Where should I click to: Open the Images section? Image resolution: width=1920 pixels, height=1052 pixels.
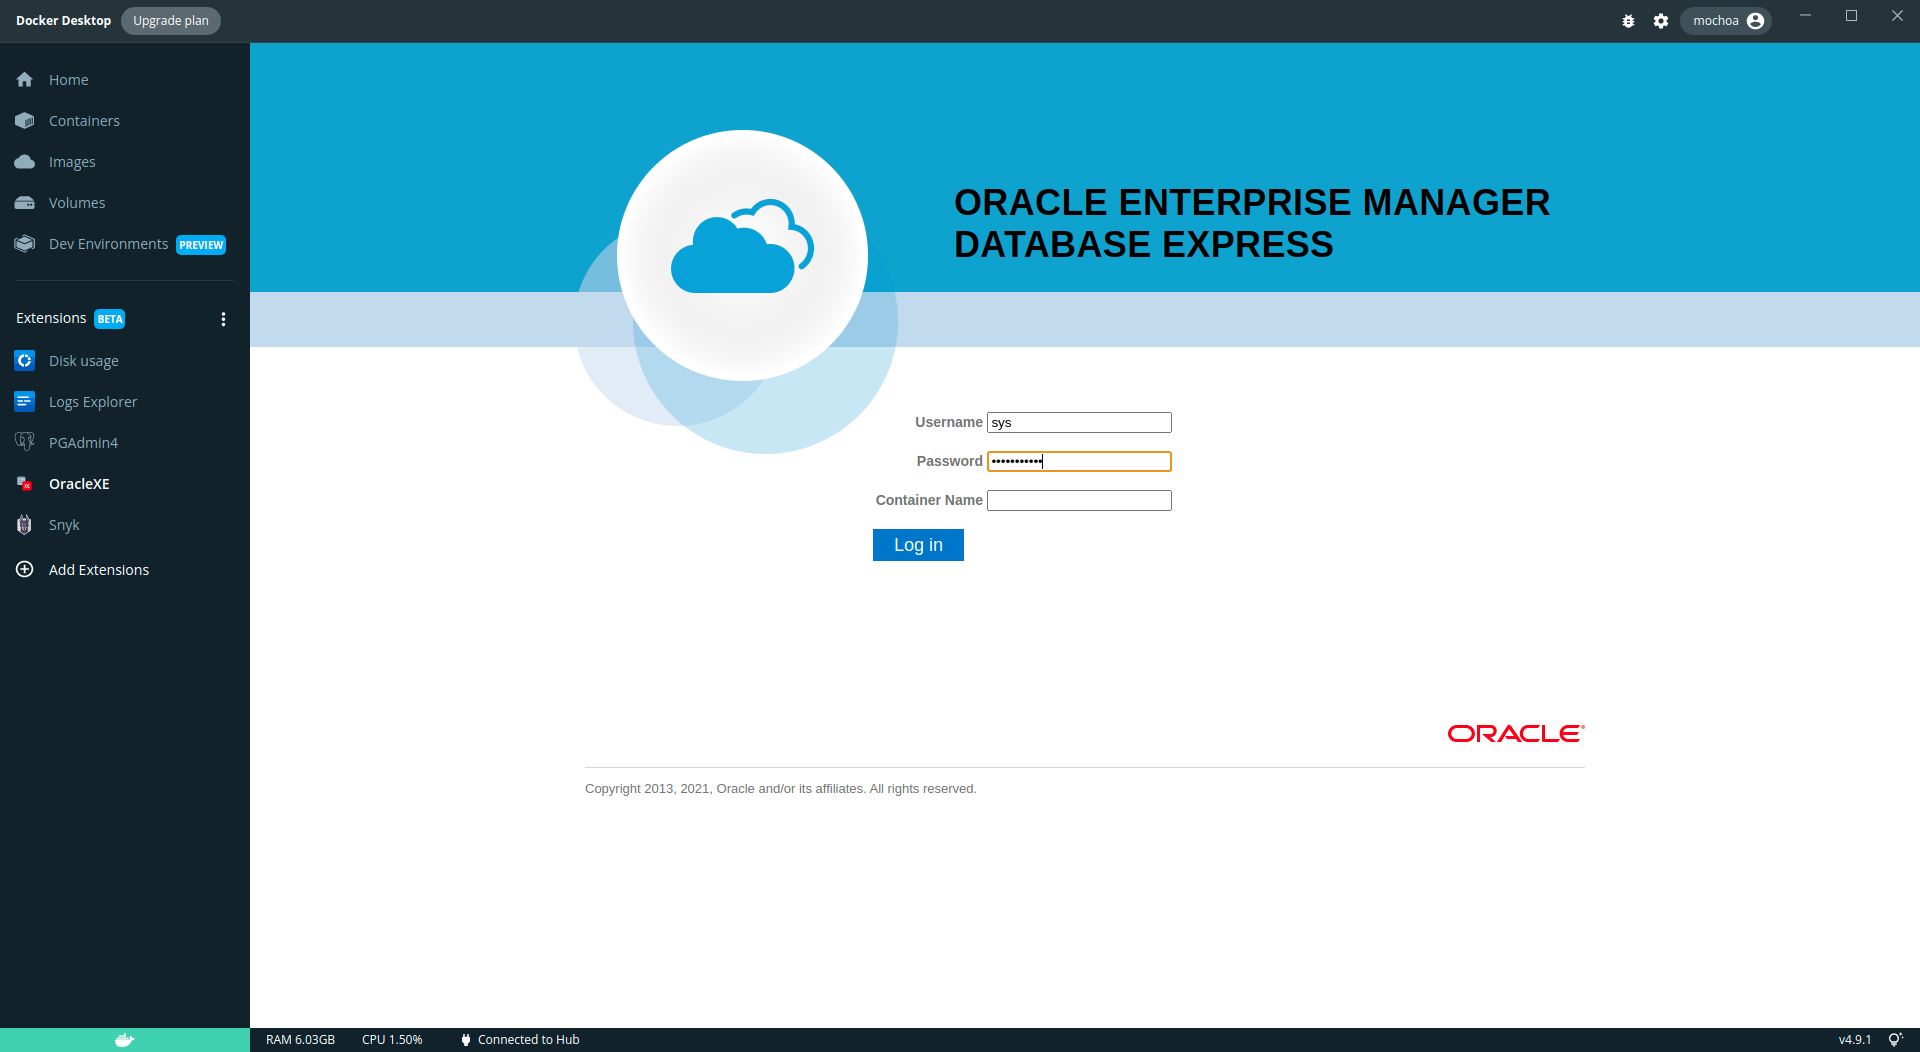coord(72,162)
